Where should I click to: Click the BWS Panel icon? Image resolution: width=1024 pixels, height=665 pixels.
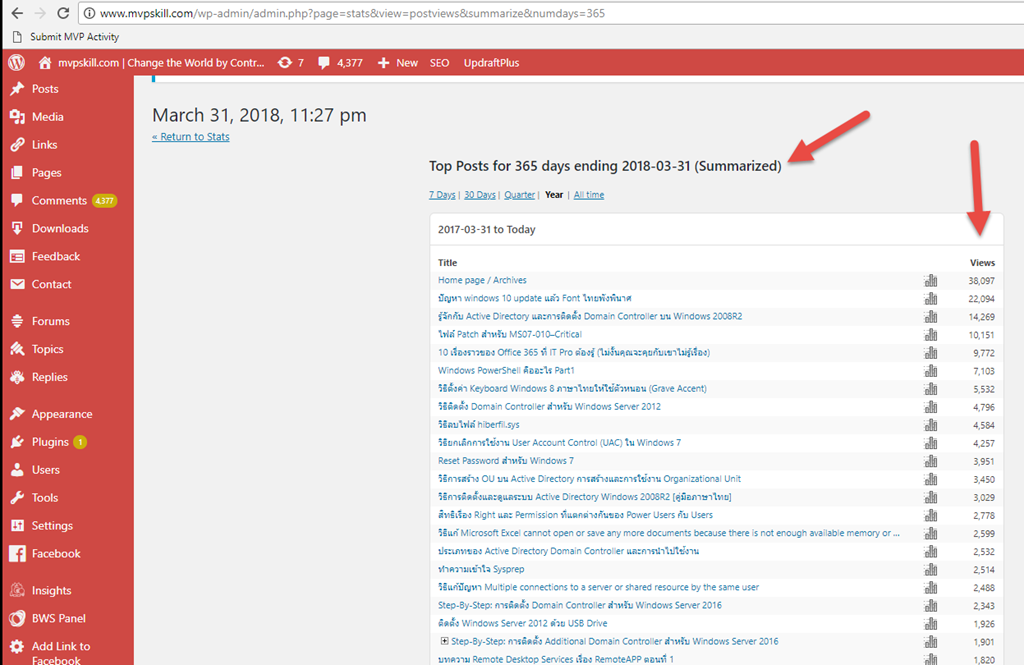(18, 619)
